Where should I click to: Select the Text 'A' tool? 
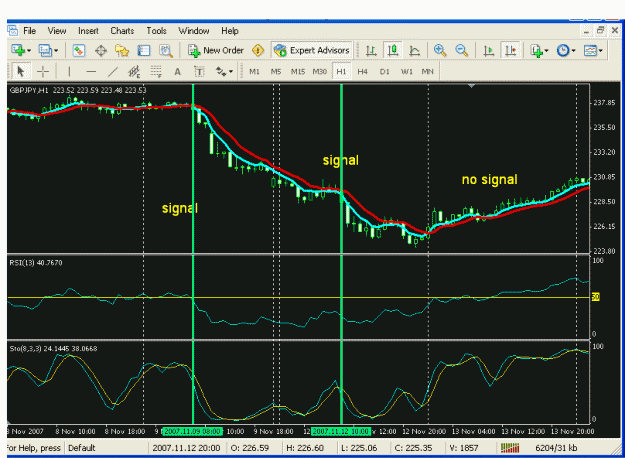click(x=178, y=72)
